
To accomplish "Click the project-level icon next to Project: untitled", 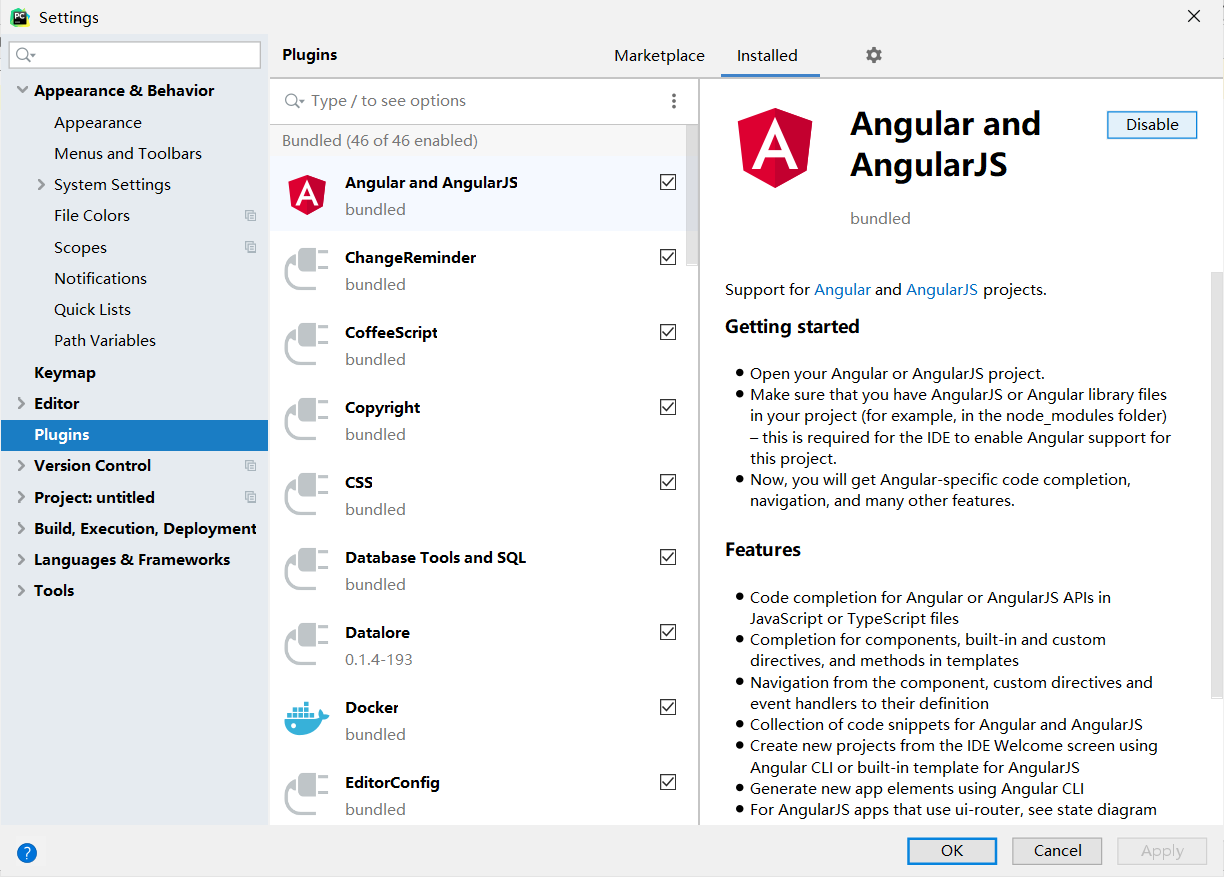I will pos(250,497).
